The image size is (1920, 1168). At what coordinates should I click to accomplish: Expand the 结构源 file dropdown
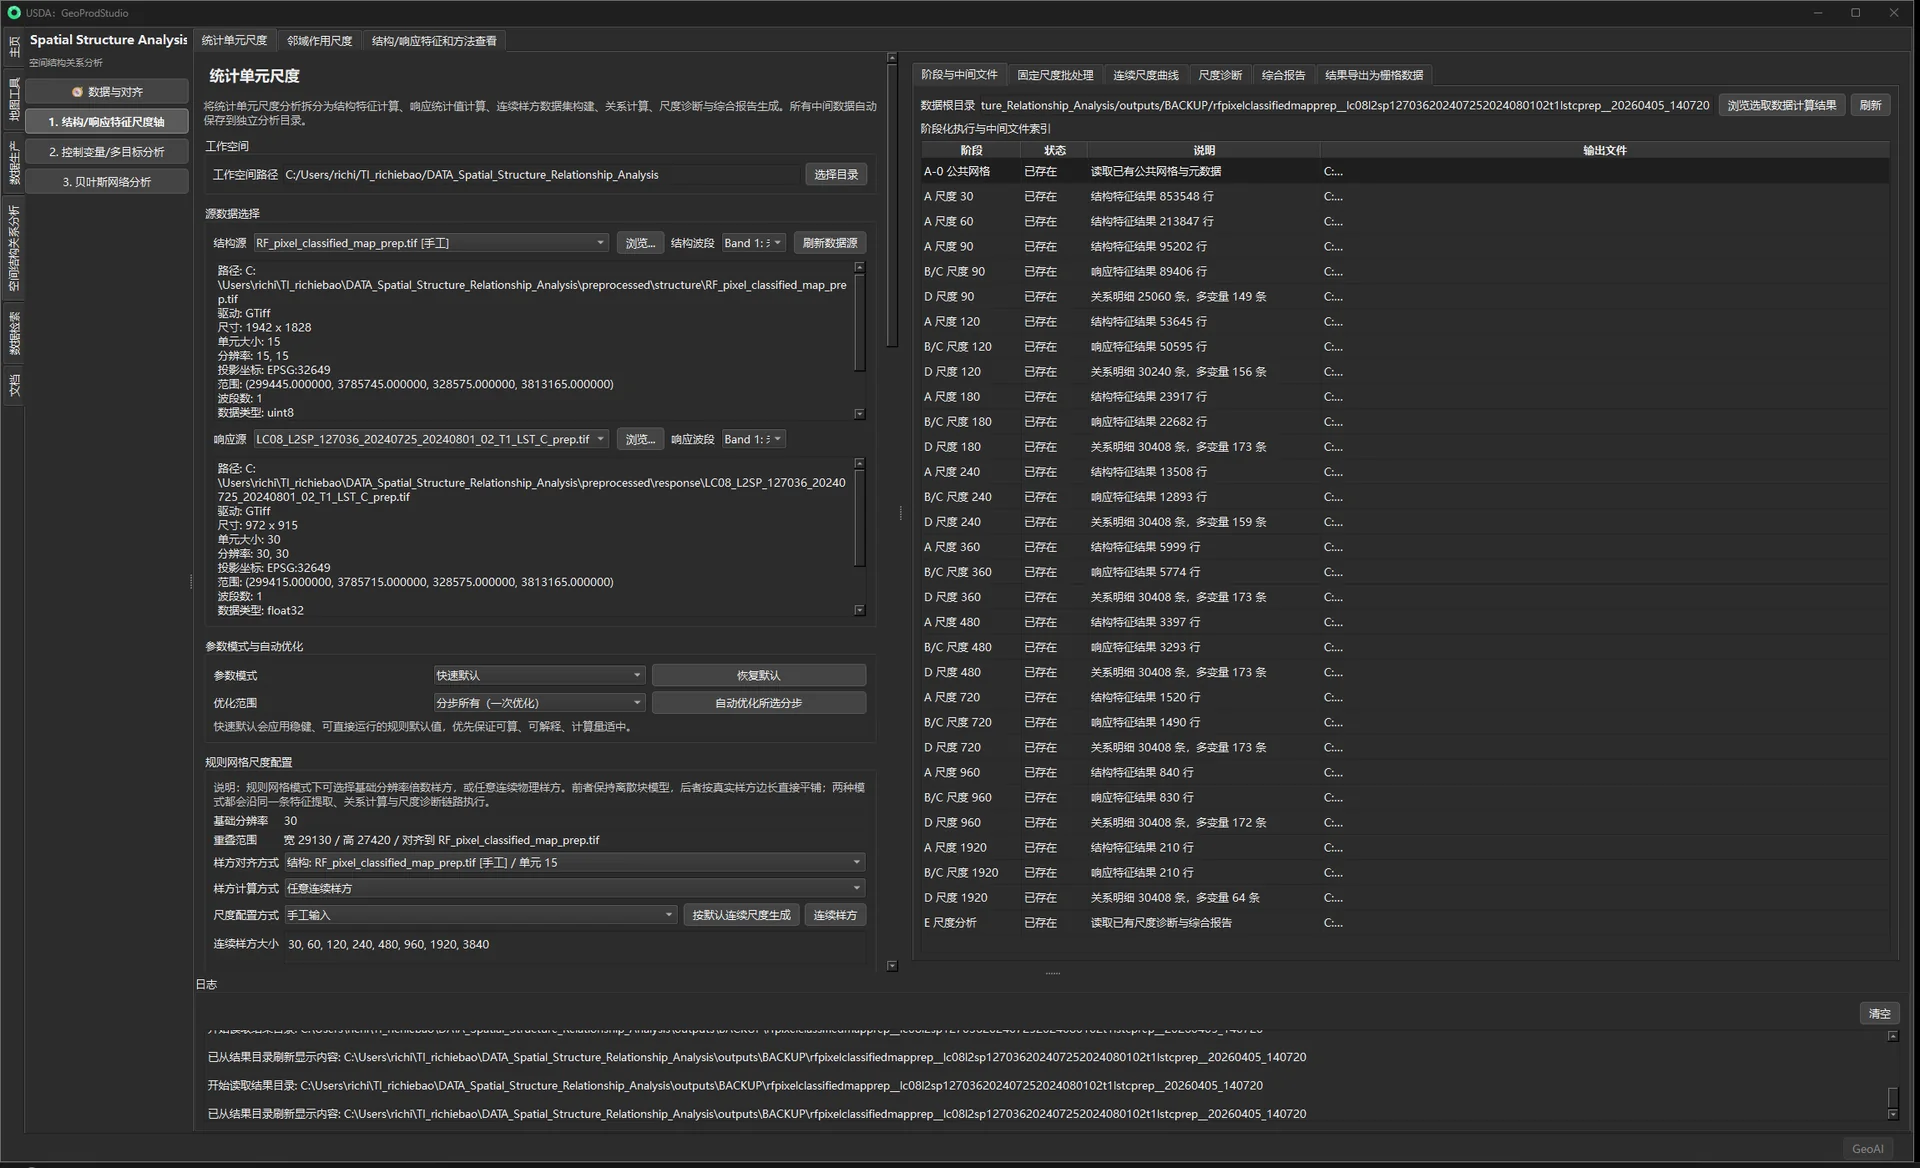coord(430,243)
